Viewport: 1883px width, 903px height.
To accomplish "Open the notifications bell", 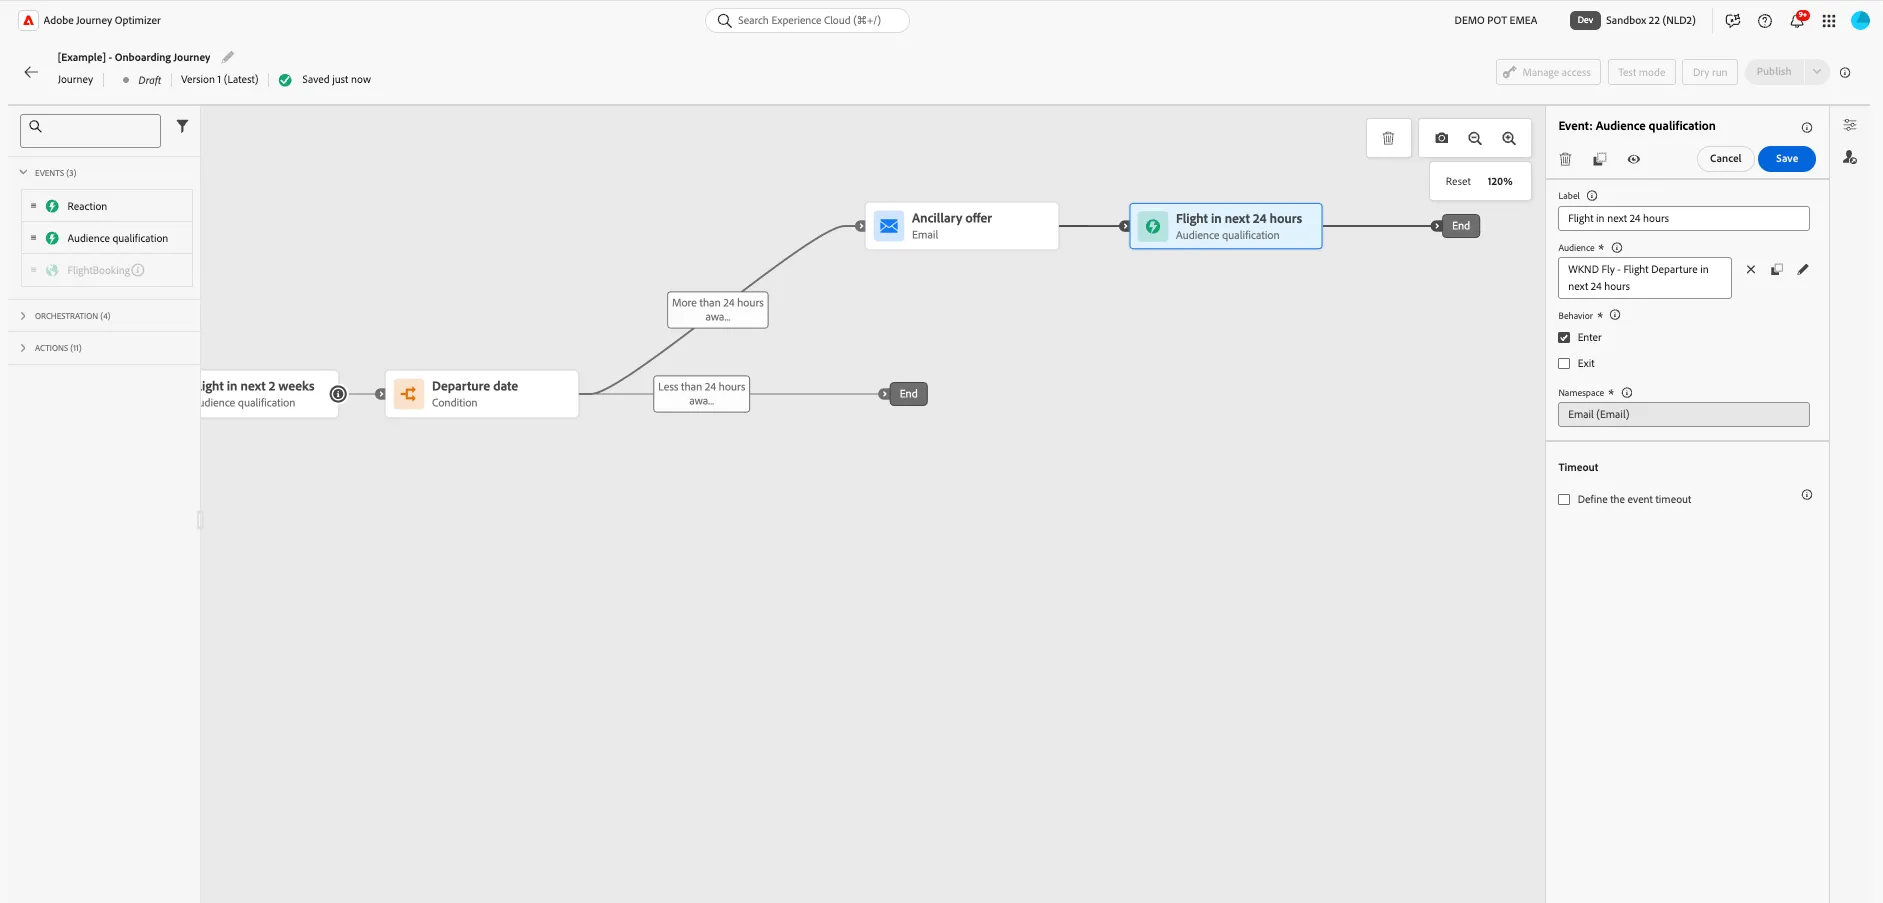I will (x=1797, y=21).
